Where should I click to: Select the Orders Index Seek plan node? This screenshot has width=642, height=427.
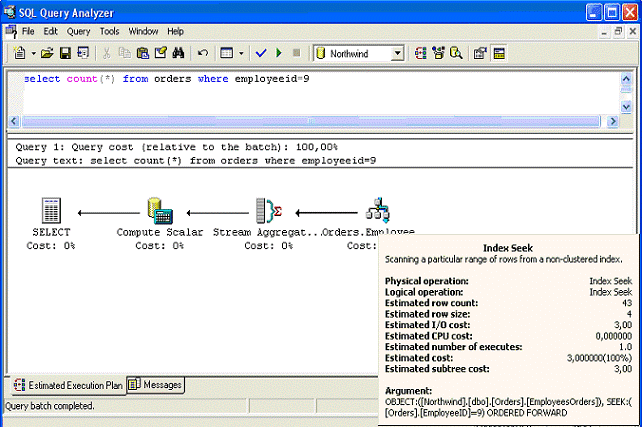[x=378, y=210]
